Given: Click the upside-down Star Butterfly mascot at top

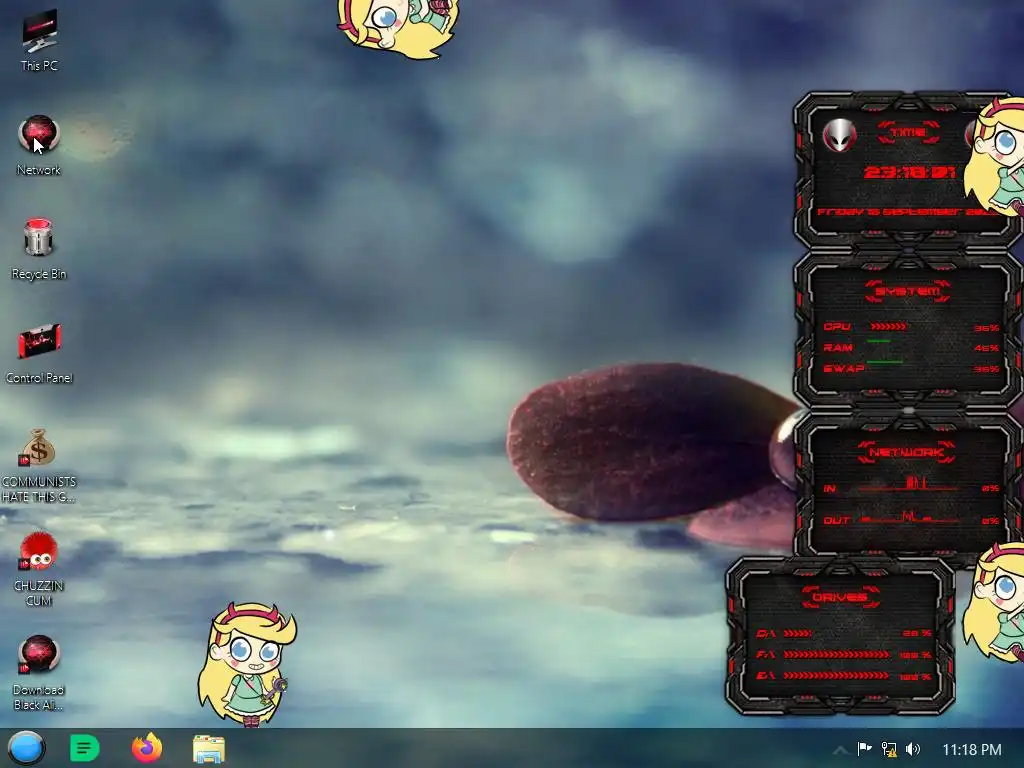Looking at the screenshot, I should (x=398, y=28).
